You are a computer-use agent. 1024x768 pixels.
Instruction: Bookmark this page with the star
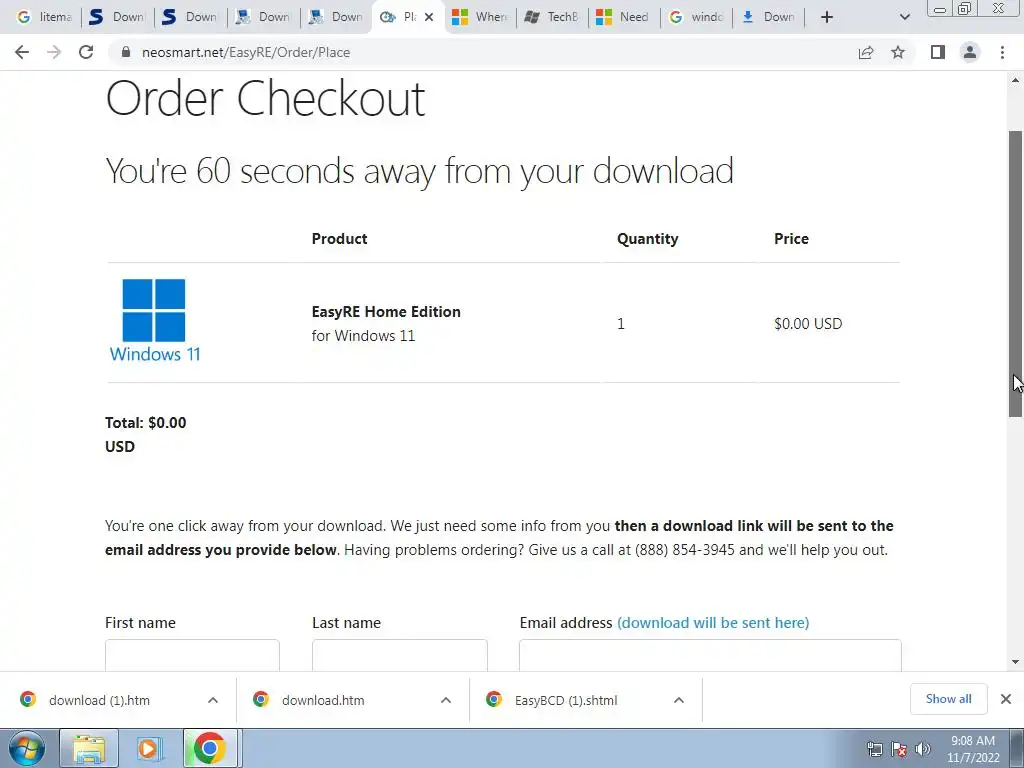click(x=898, y=52)
